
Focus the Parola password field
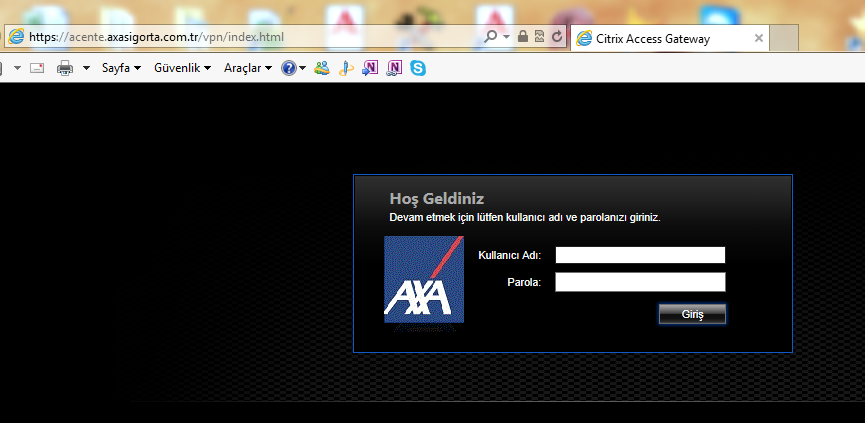point(640,282)
